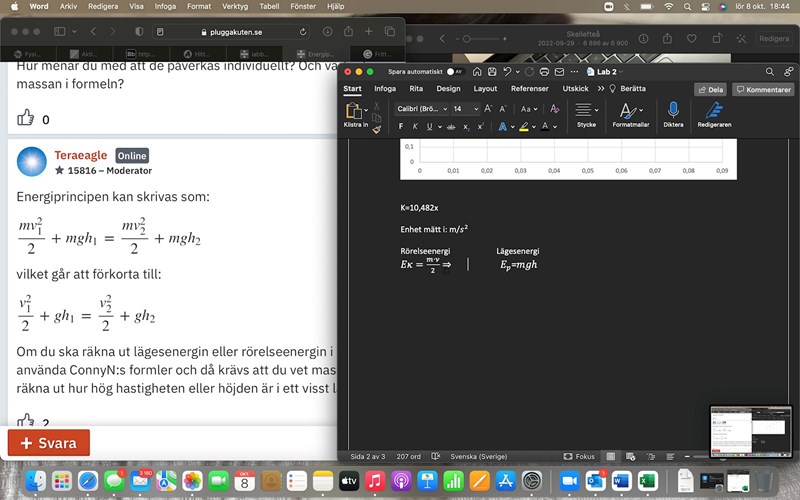This screenshot has height=500, width=800.
Task: Open the Referenser ribbon tab
Action: tap(529, 89)
